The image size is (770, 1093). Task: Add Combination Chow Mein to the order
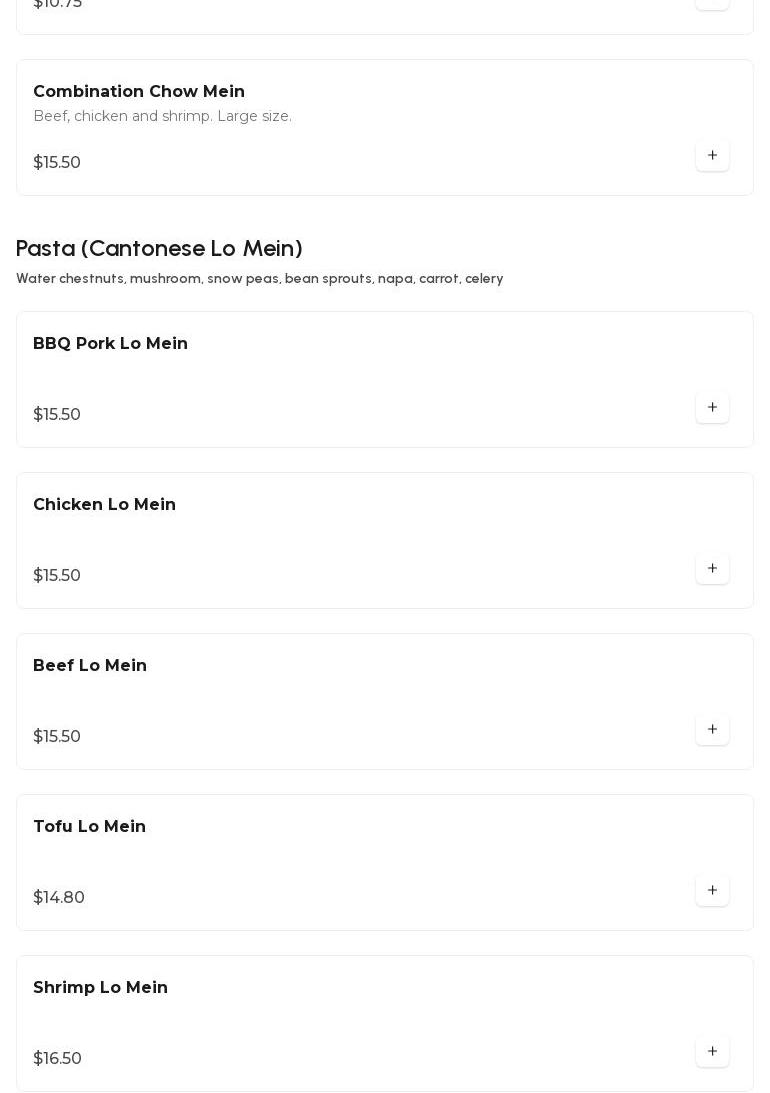point(712,155)
